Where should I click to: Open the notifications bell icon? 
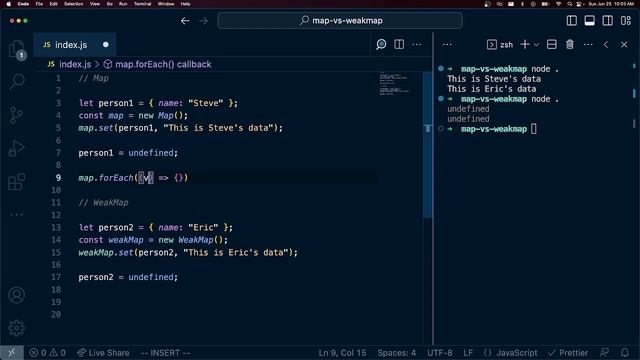click(624, 353)
